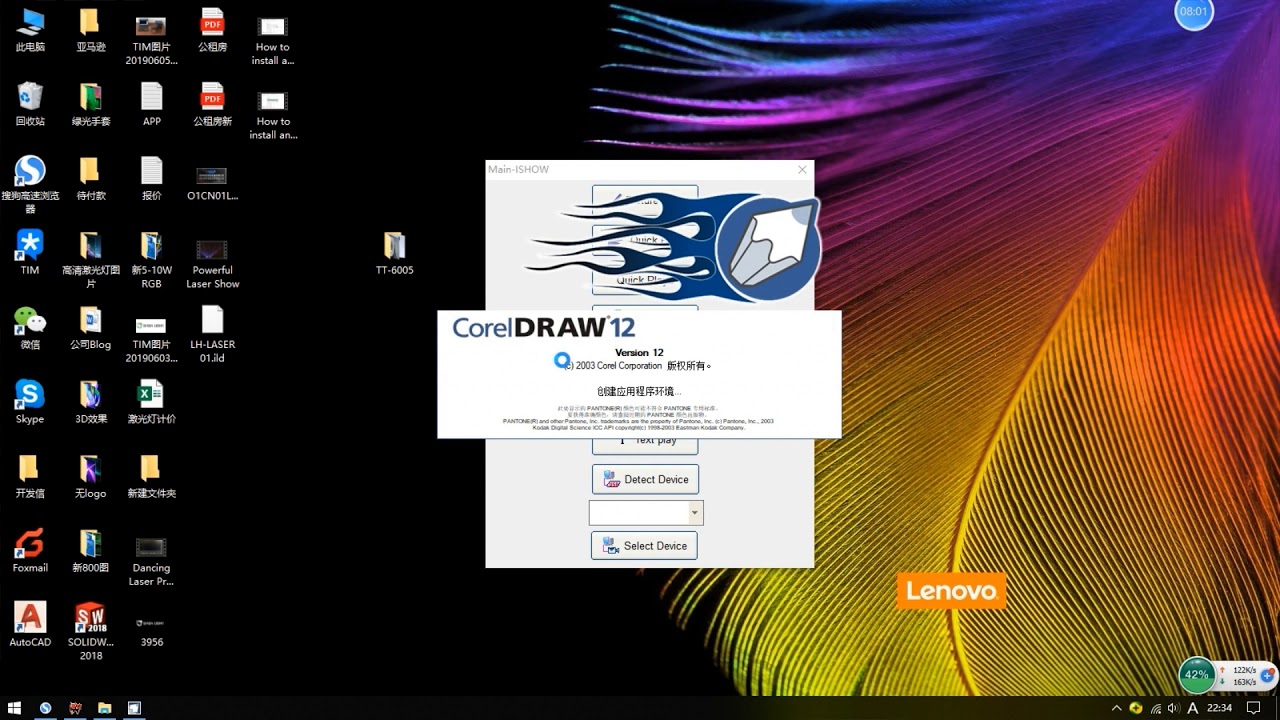Select the 微信 WeChat icon
Image resolution: width=1280 pixels, height=720 pixels.
(30, 327)
